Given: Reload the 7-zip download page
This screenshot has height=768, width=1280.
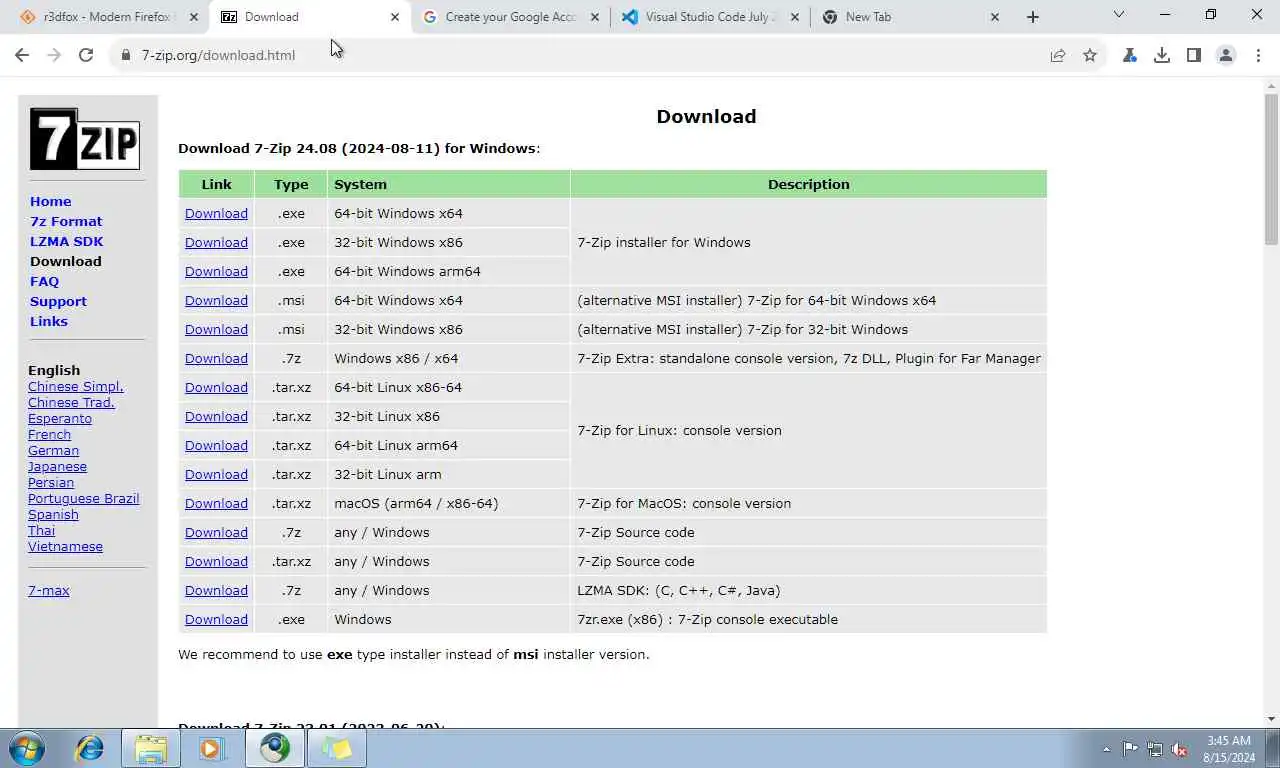Looking at the screenshot, I should (x=86, y=55).
